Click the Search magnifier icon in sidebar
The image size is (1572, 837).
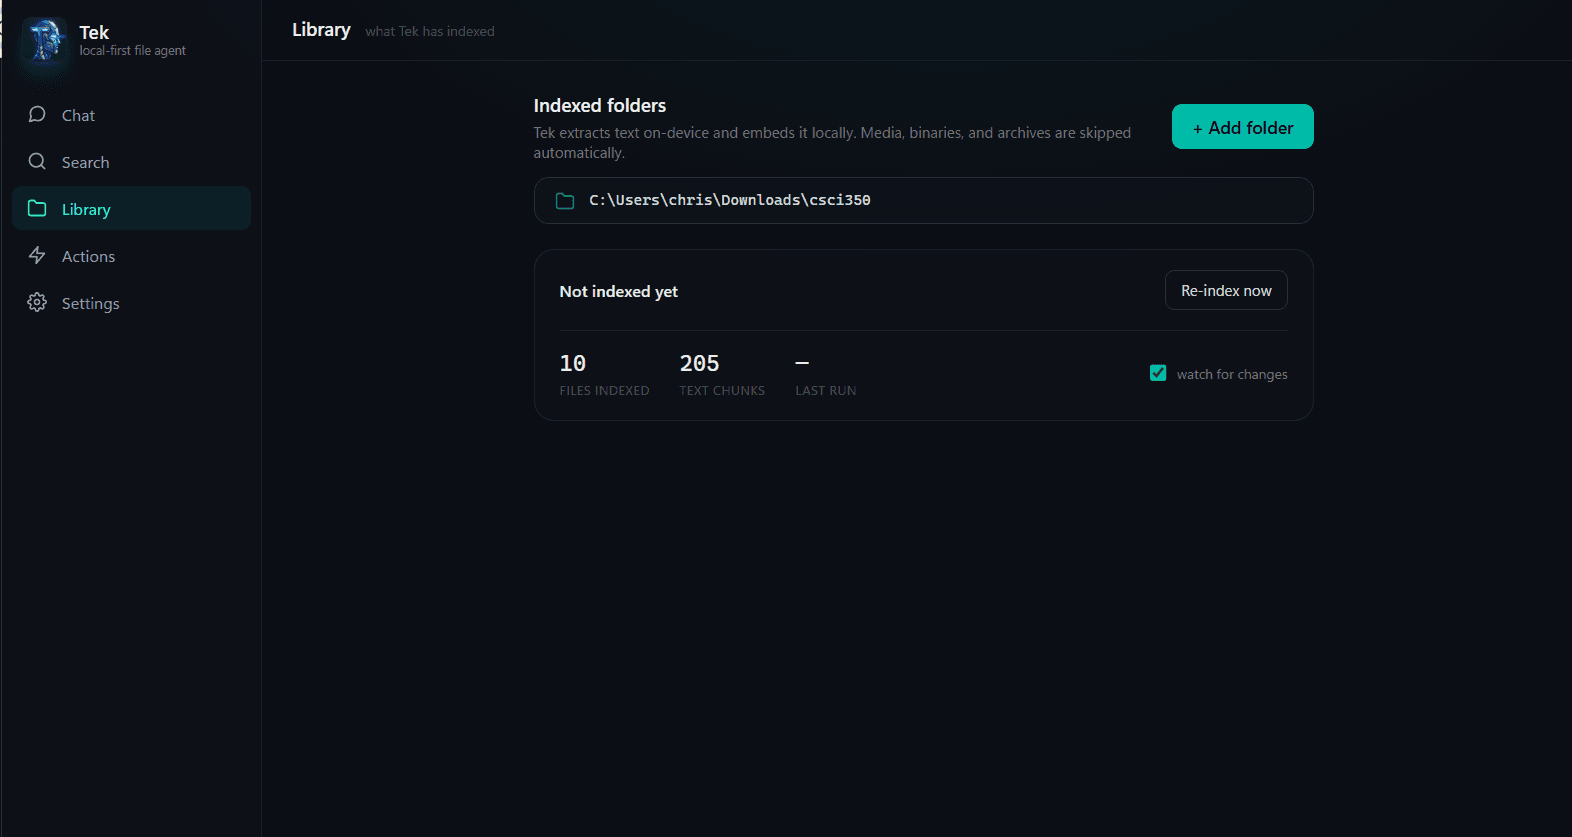[37, 161]
